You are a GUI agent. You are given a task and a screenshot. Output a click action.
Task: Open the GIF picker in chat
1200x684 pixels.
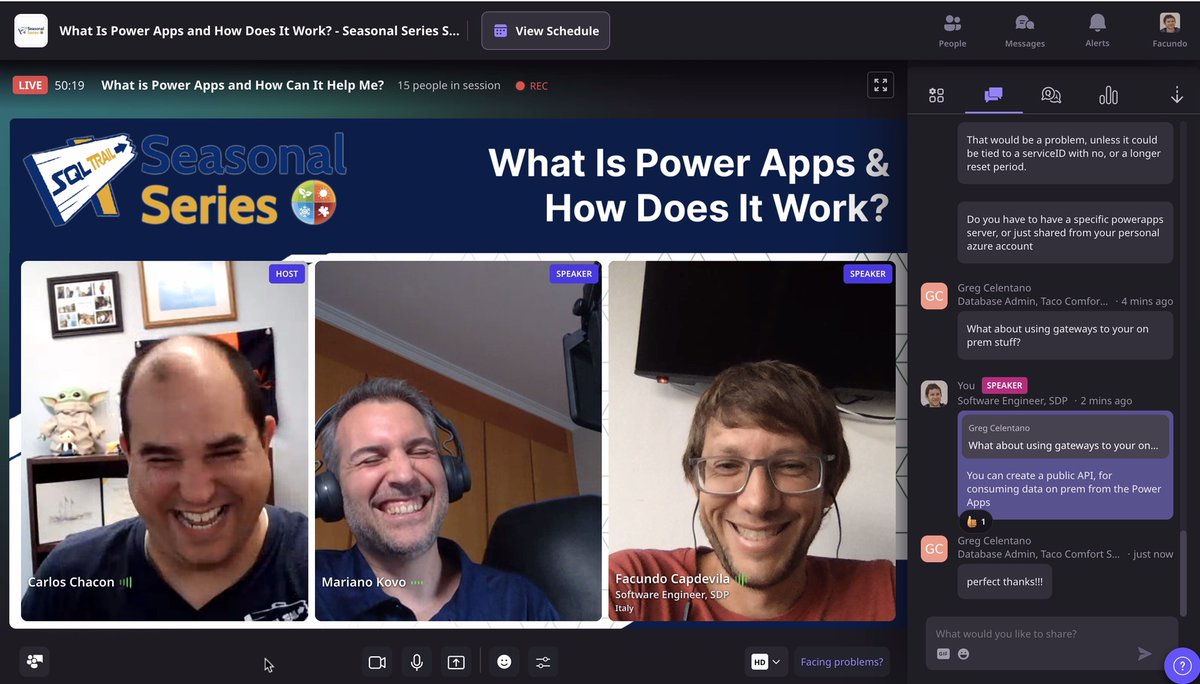click(943, 654)
